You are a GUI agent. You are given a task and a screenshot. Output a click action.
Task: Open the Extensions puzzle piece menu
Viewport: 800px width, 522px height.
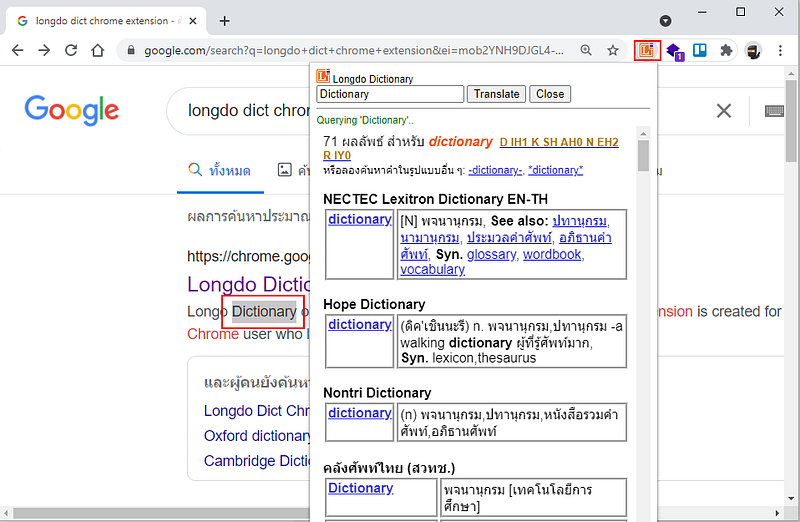(x=726, y=50)
